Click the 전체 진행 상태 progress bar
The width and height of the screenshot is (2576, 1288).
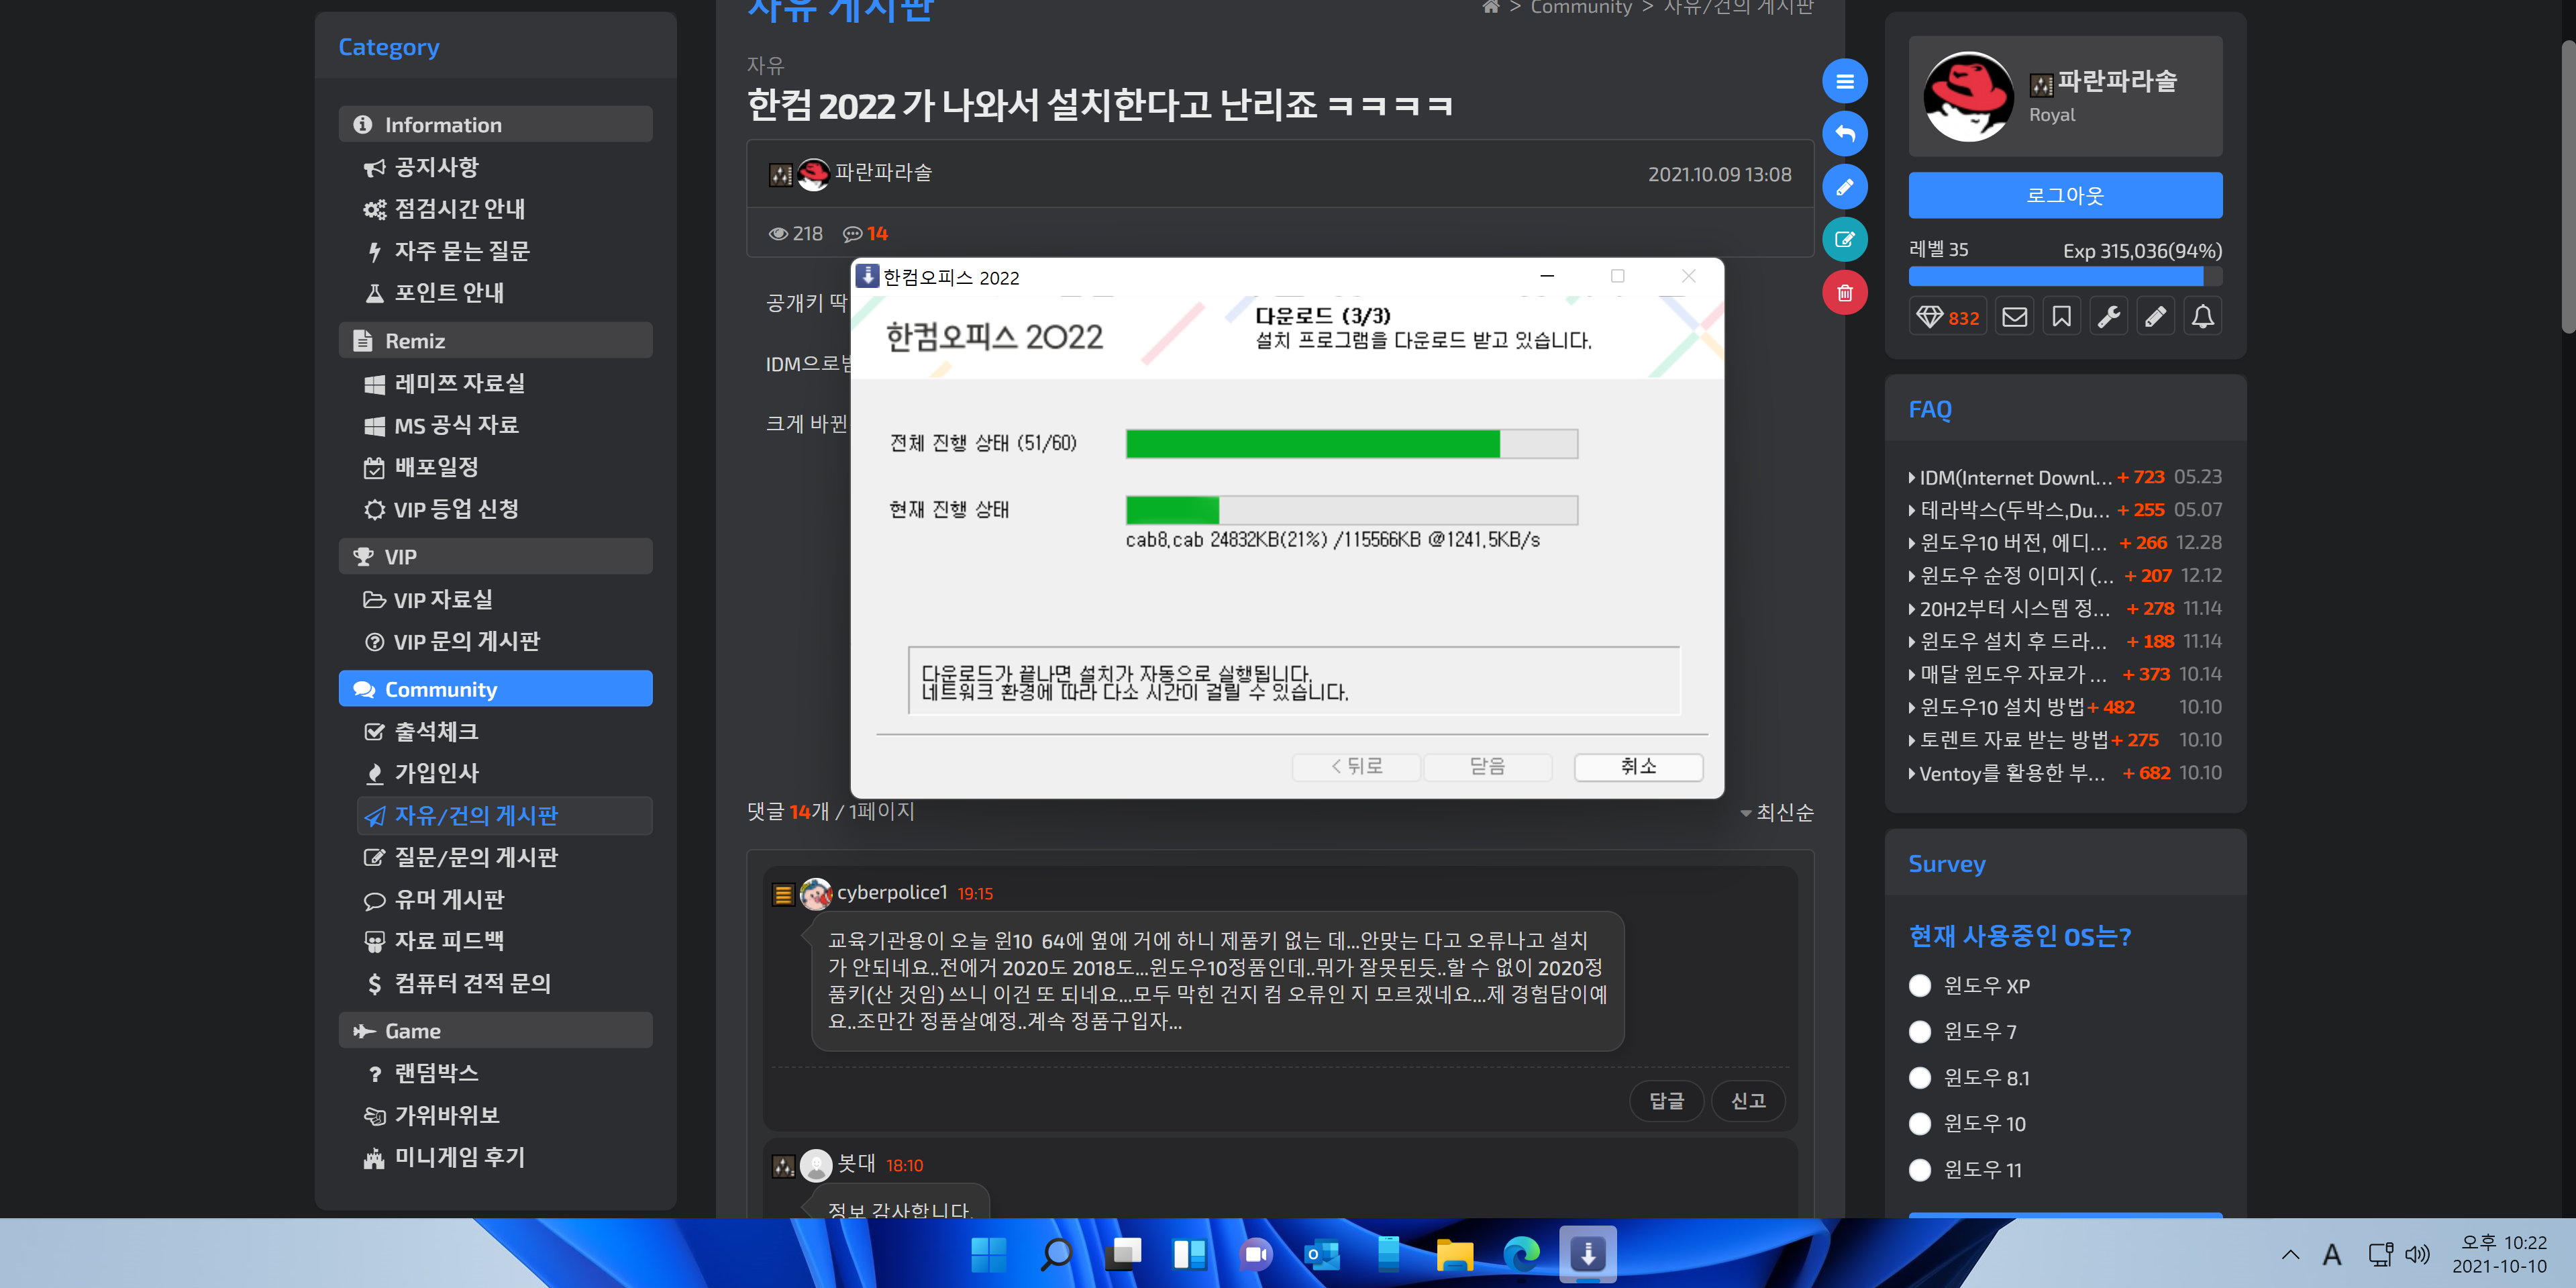pos(1351,443)
